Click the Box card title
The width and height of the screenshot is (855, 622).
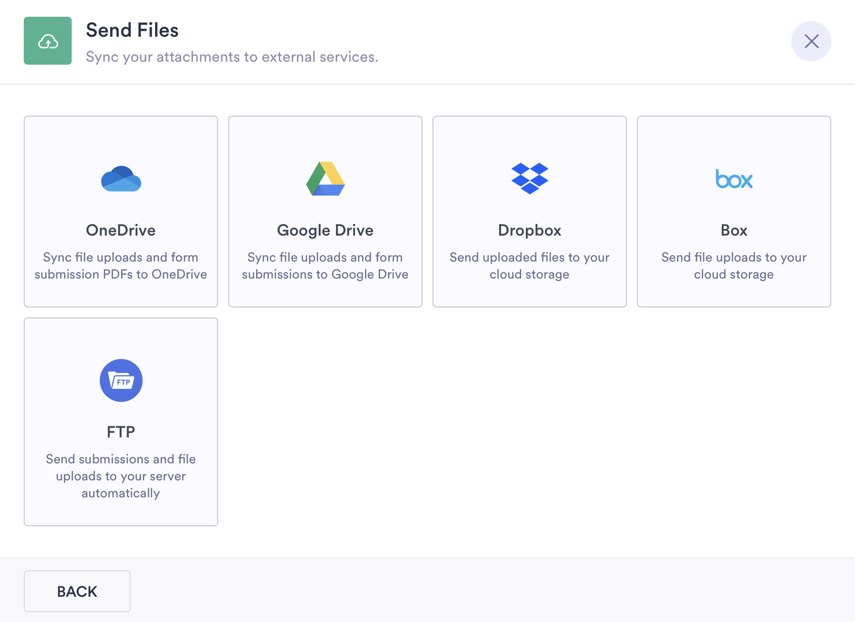click(733, 230)
